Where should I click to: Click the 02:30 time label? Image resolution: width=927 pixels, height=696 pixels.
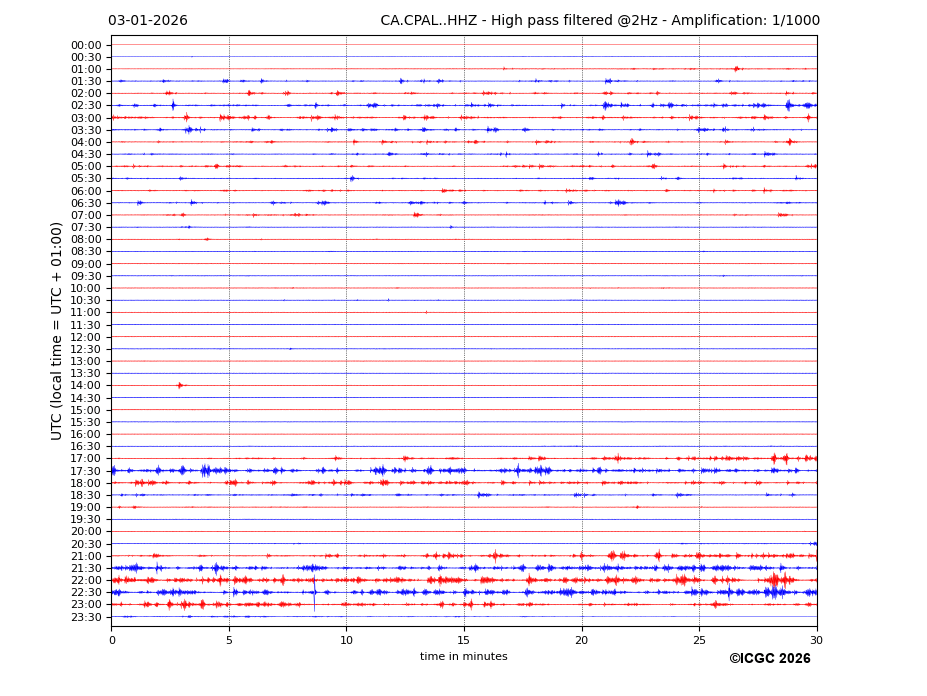tap(85, 106)
